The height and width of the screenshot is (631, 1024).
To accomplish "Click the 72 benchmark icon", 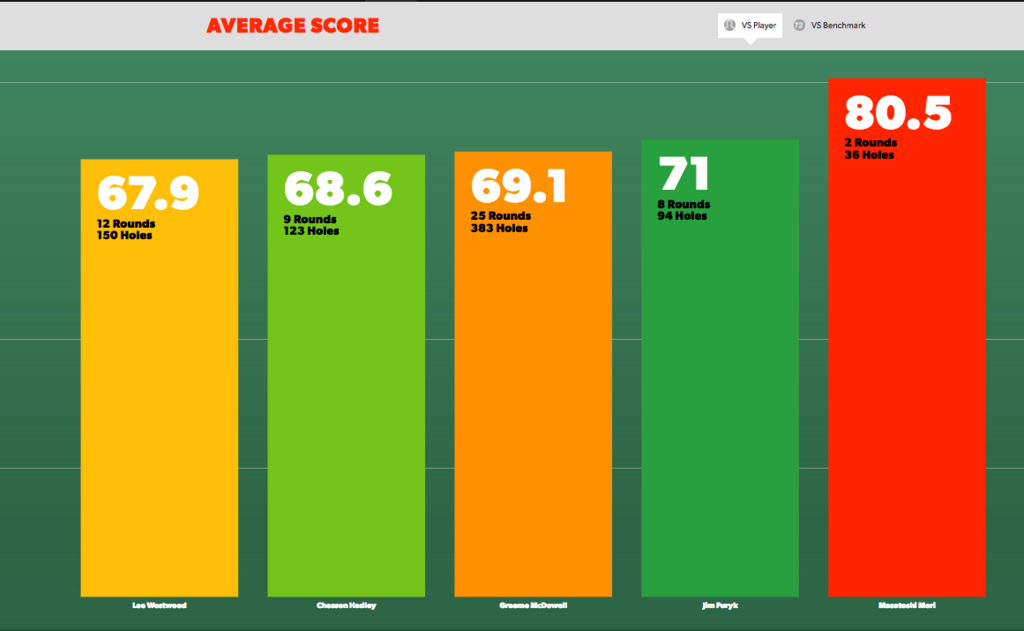I will coord(799,25).
